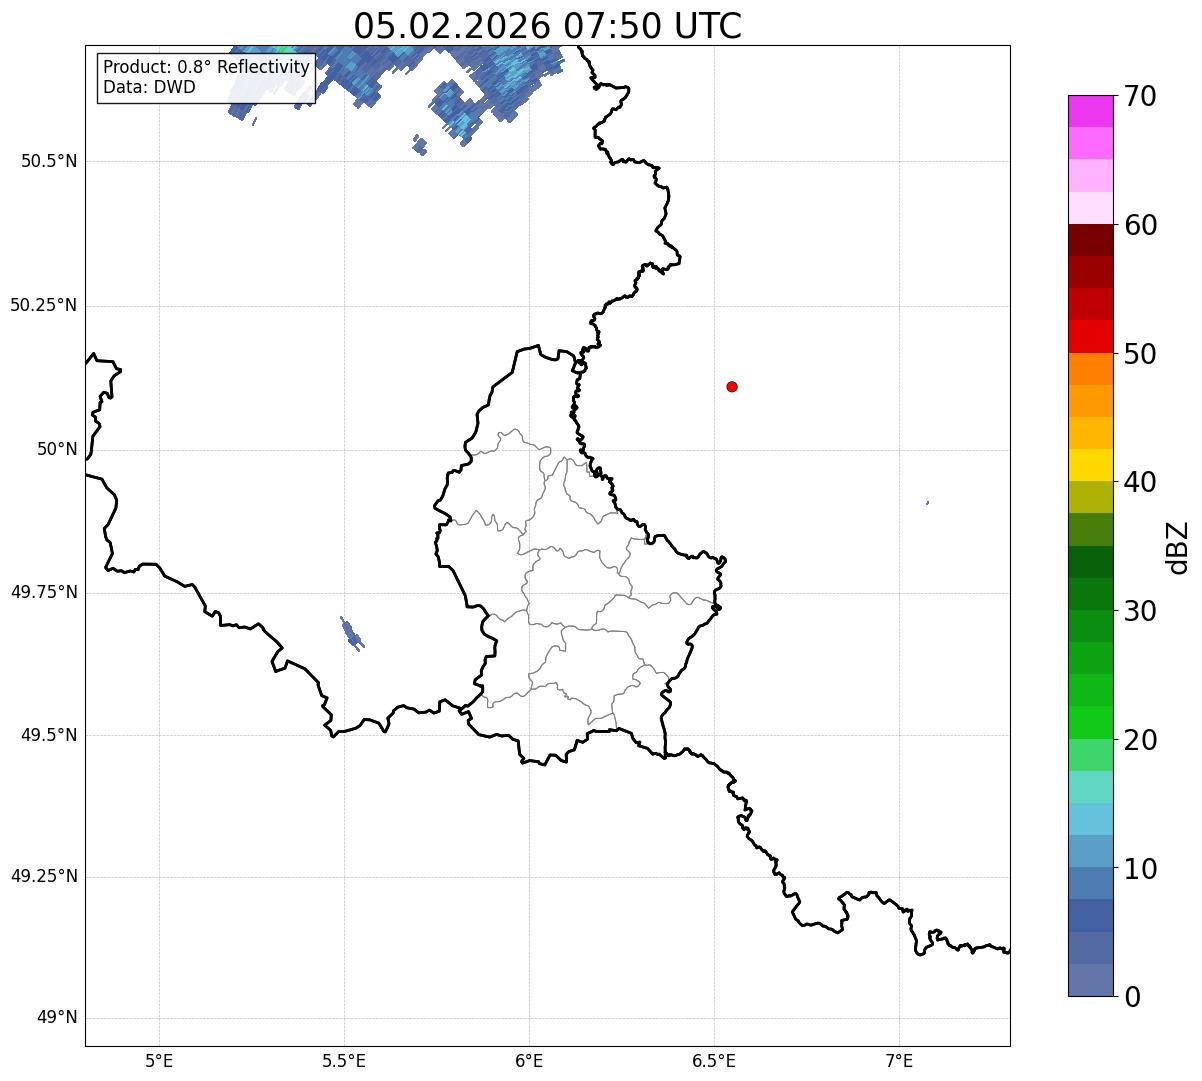The image size is (1202, 1081).
Task: Click the 49.25°N latitude label
Action: click(44, 876)
